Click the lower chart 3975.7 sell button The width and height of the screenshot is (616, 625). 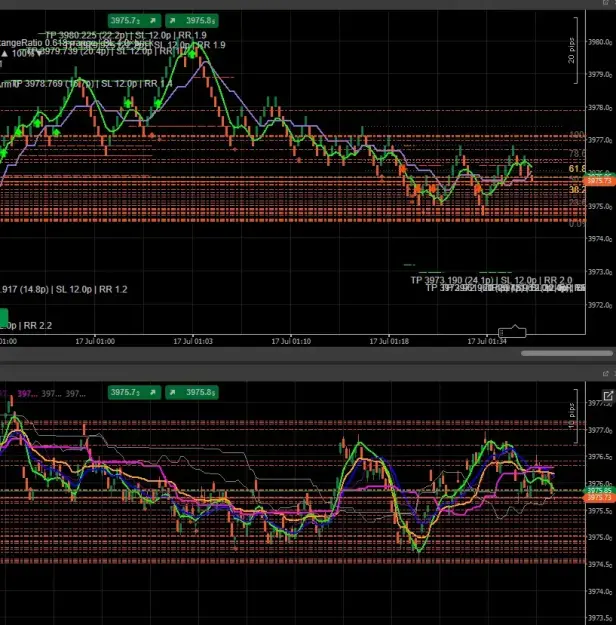pyautogui.click(x=134, y=392)
